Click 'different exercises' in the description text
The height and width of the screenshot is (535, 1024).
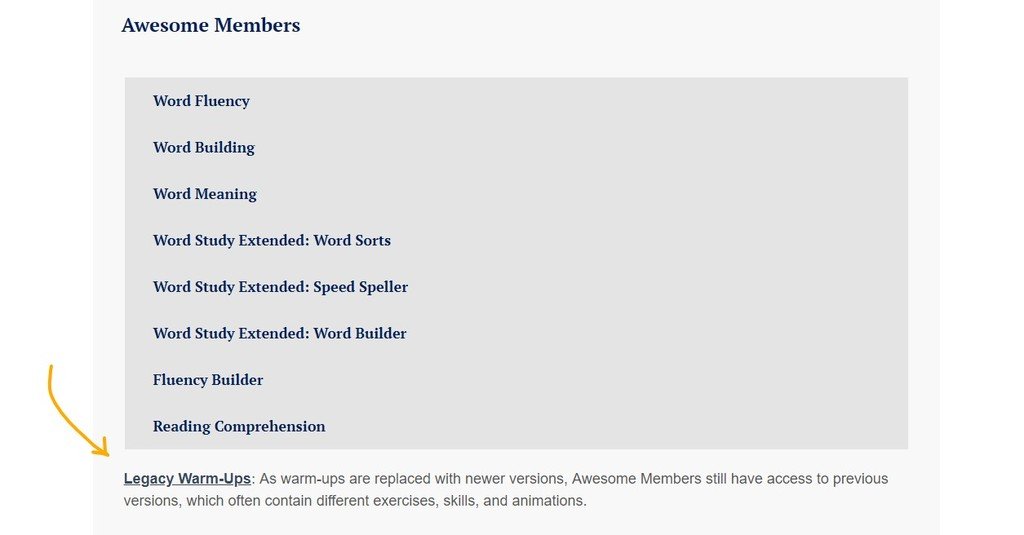pyautogui.click(x=377, y=501)
